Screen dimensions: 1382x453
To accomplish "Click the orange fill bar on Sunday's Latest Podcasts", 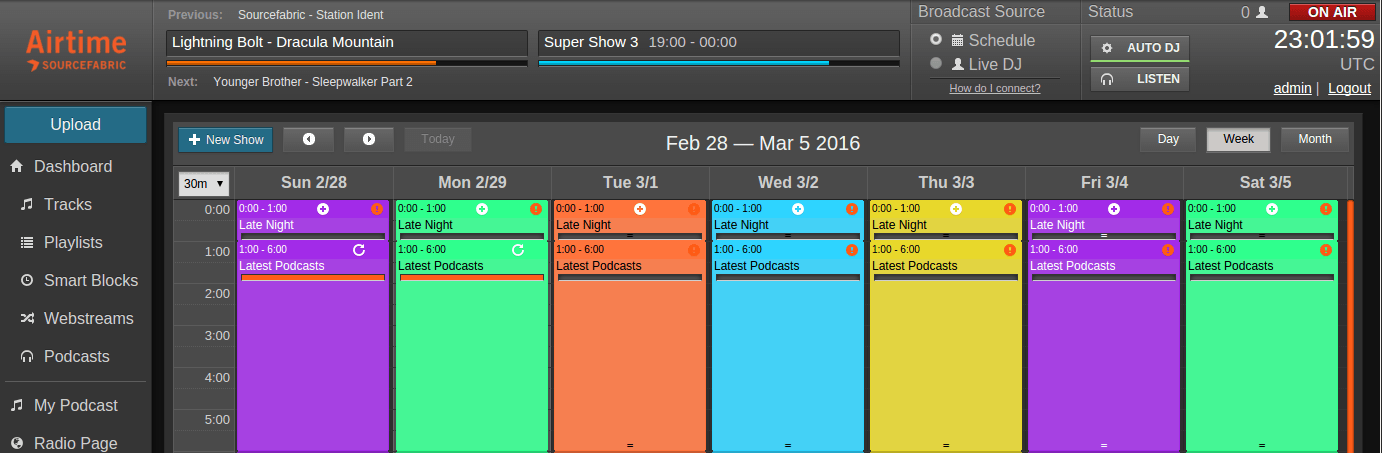I will [313, 278].
